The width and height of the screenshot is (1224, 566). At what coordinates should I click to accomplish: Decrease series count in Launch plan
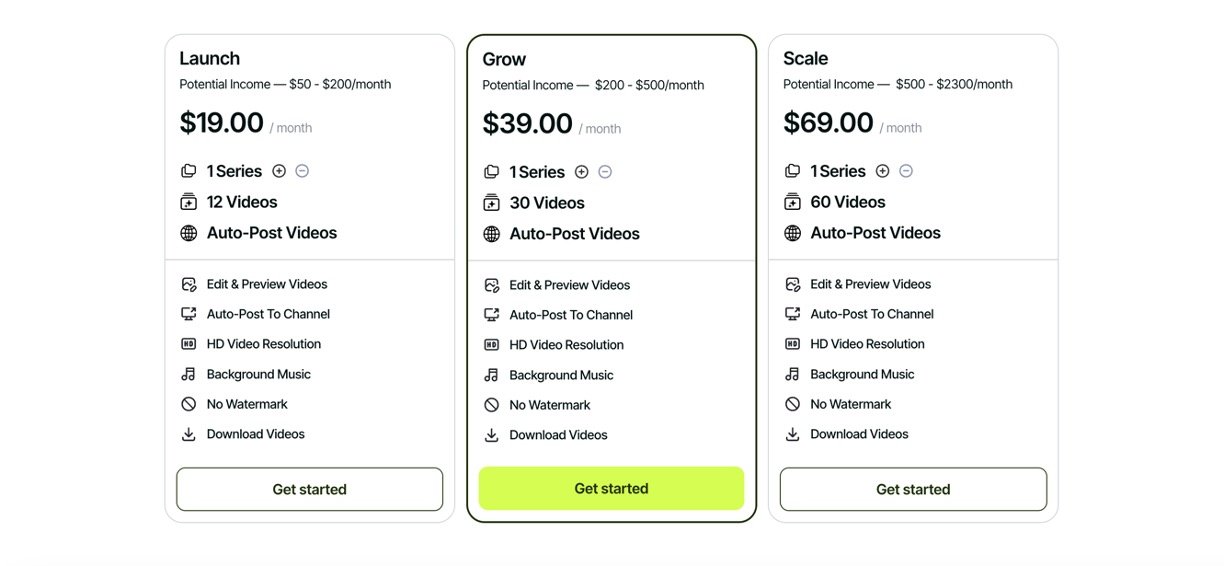point(302,171)
